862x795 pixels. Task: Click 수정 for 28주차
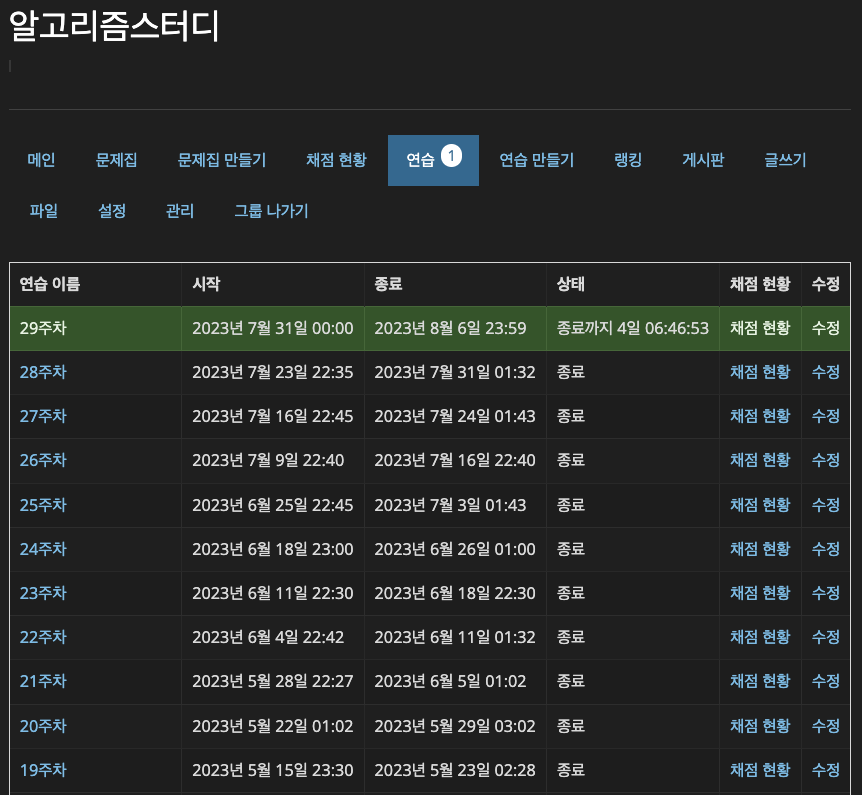826,372
